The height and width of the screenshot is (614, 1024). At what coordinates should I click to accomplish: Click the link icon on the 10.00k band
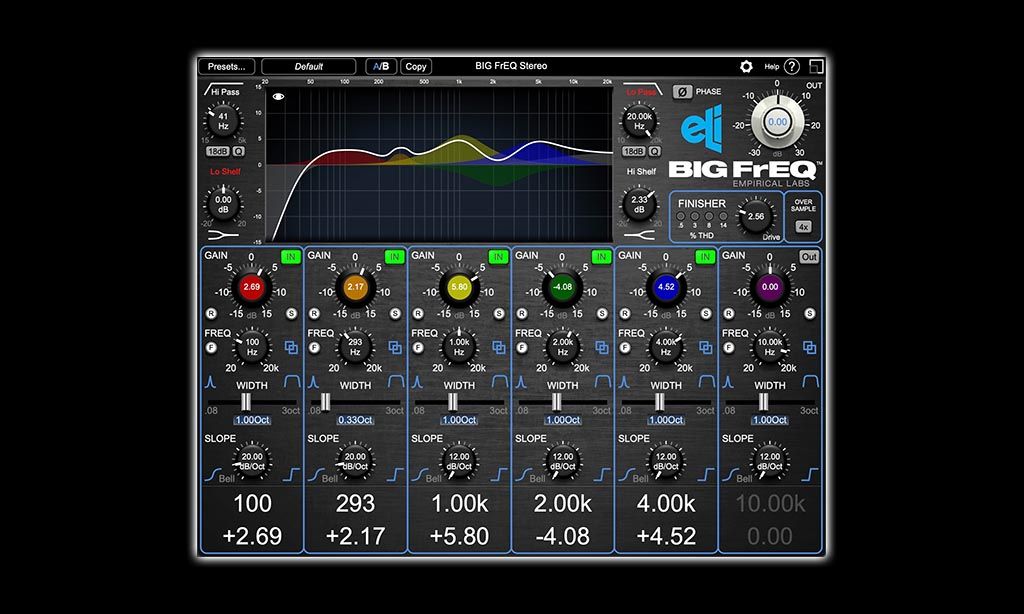point(810,347)
